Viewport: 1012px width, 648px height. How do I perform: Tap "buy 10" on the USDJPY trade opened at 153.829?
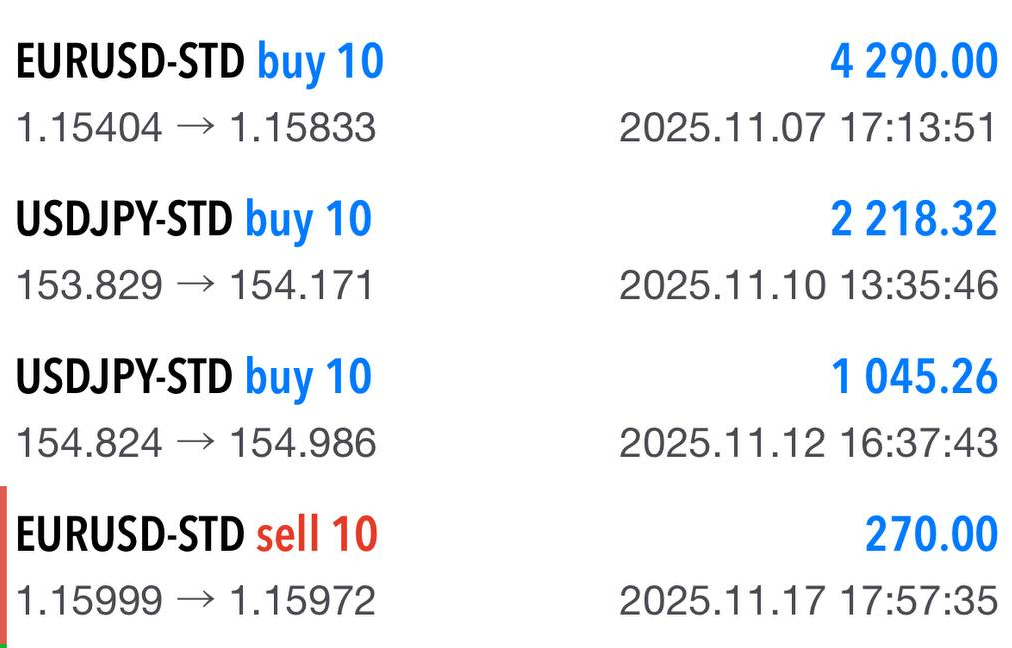[308, 220]
